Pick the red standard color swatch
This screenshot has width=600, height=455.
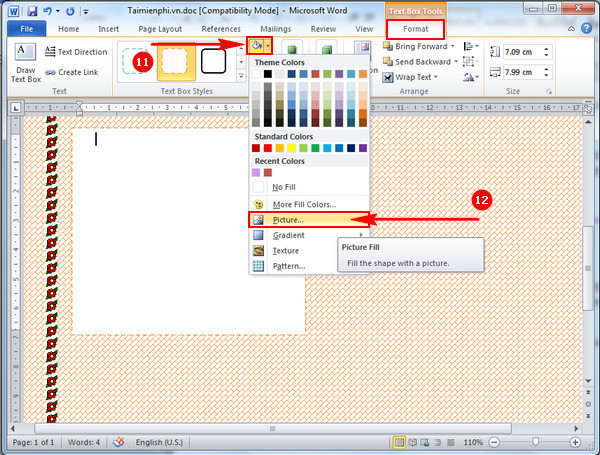[269, 148]
